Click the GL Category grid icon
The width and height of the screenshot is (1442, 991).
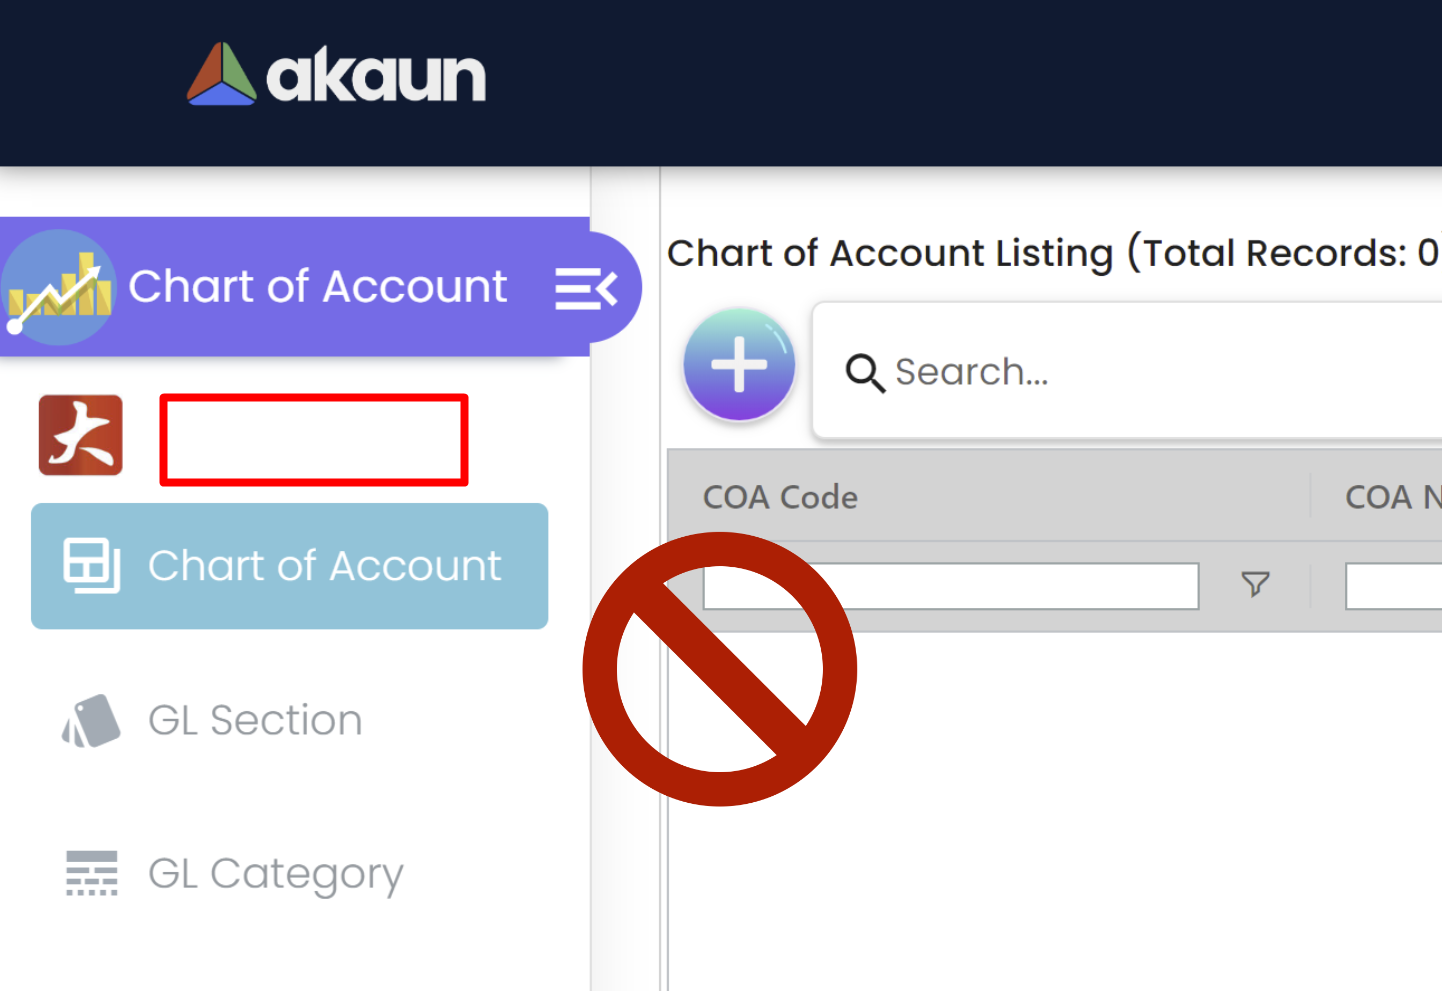click(x=92, y=873)
